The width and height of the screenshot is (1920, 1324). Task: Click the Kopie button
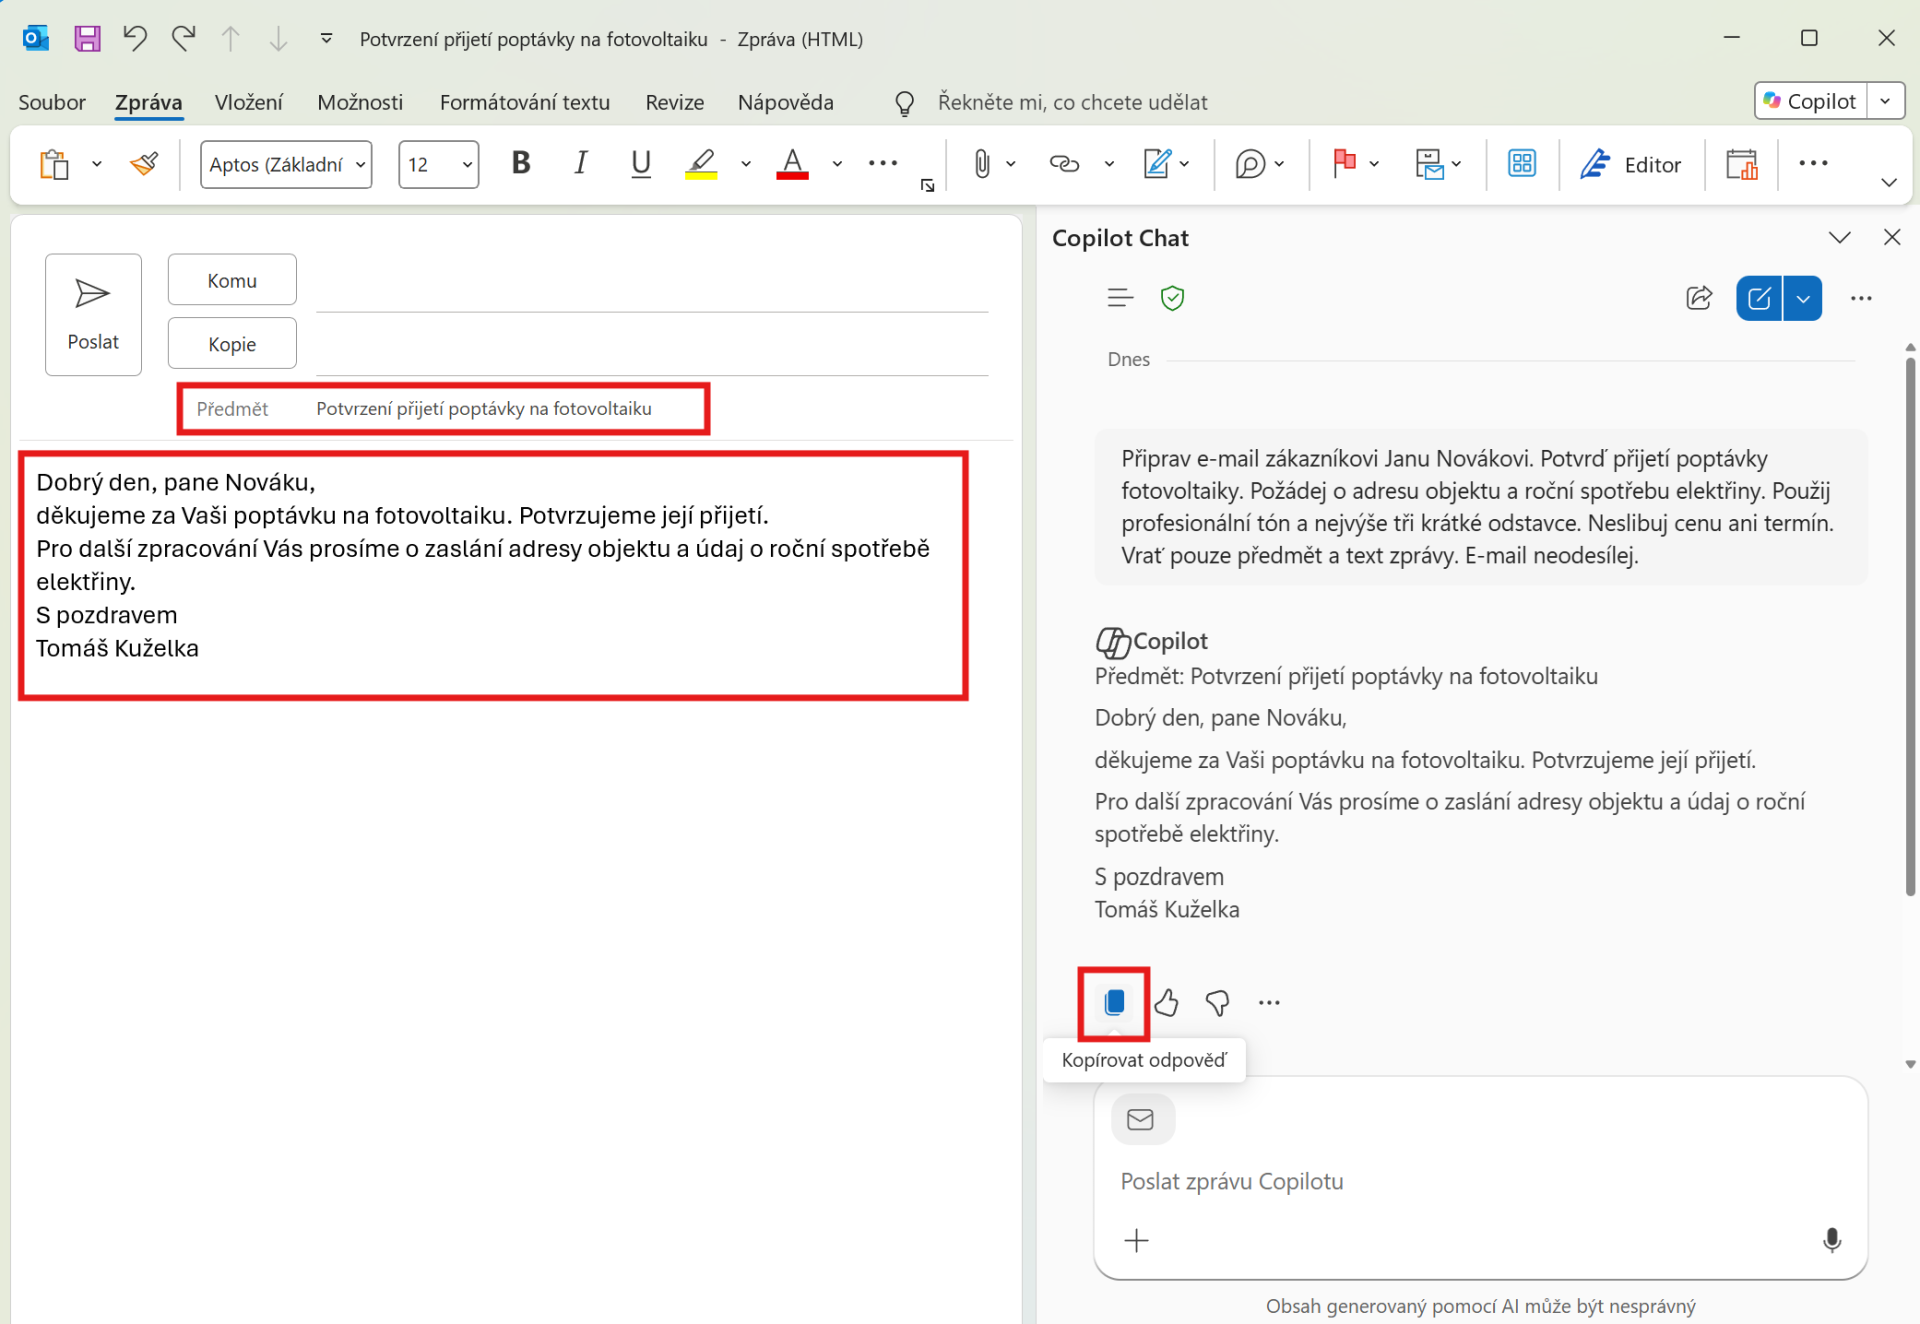[232, 343]
